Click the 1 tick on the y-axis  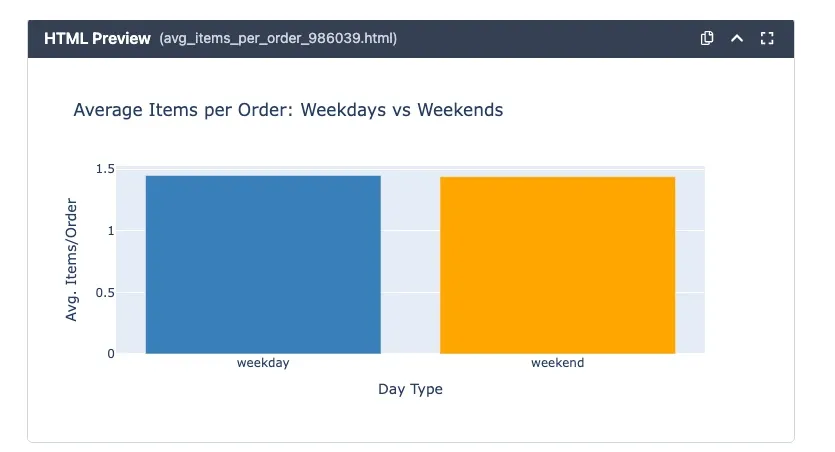[x=111, y=230]
